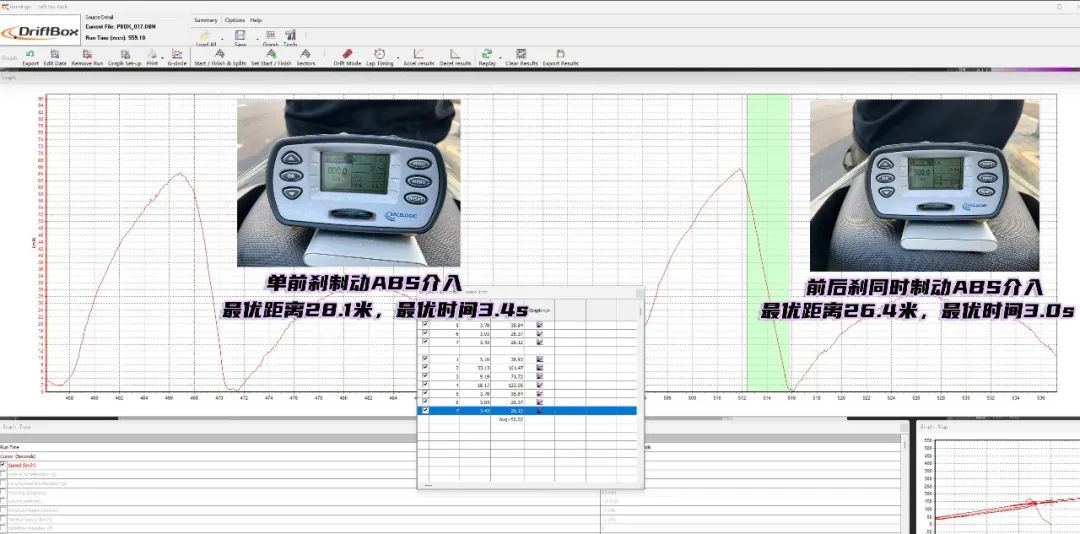Click the Avg value in results table
The height and width of the screenshot is (534, 1080).
click(510, 420)
